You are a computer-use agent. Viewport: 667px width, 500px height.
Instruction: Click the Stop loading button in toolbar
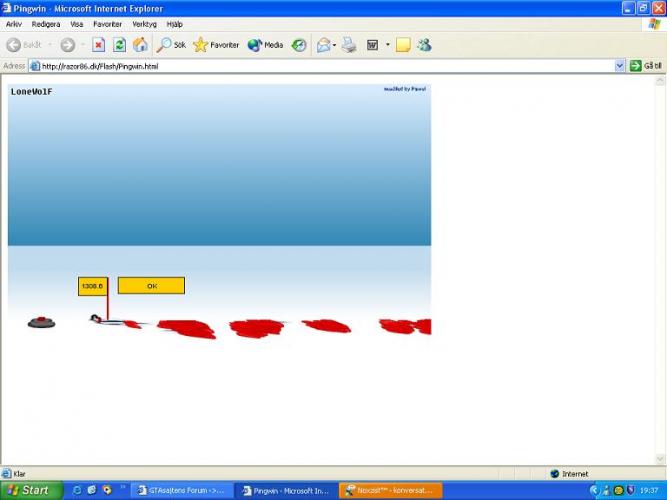click(x=99, y=45)
